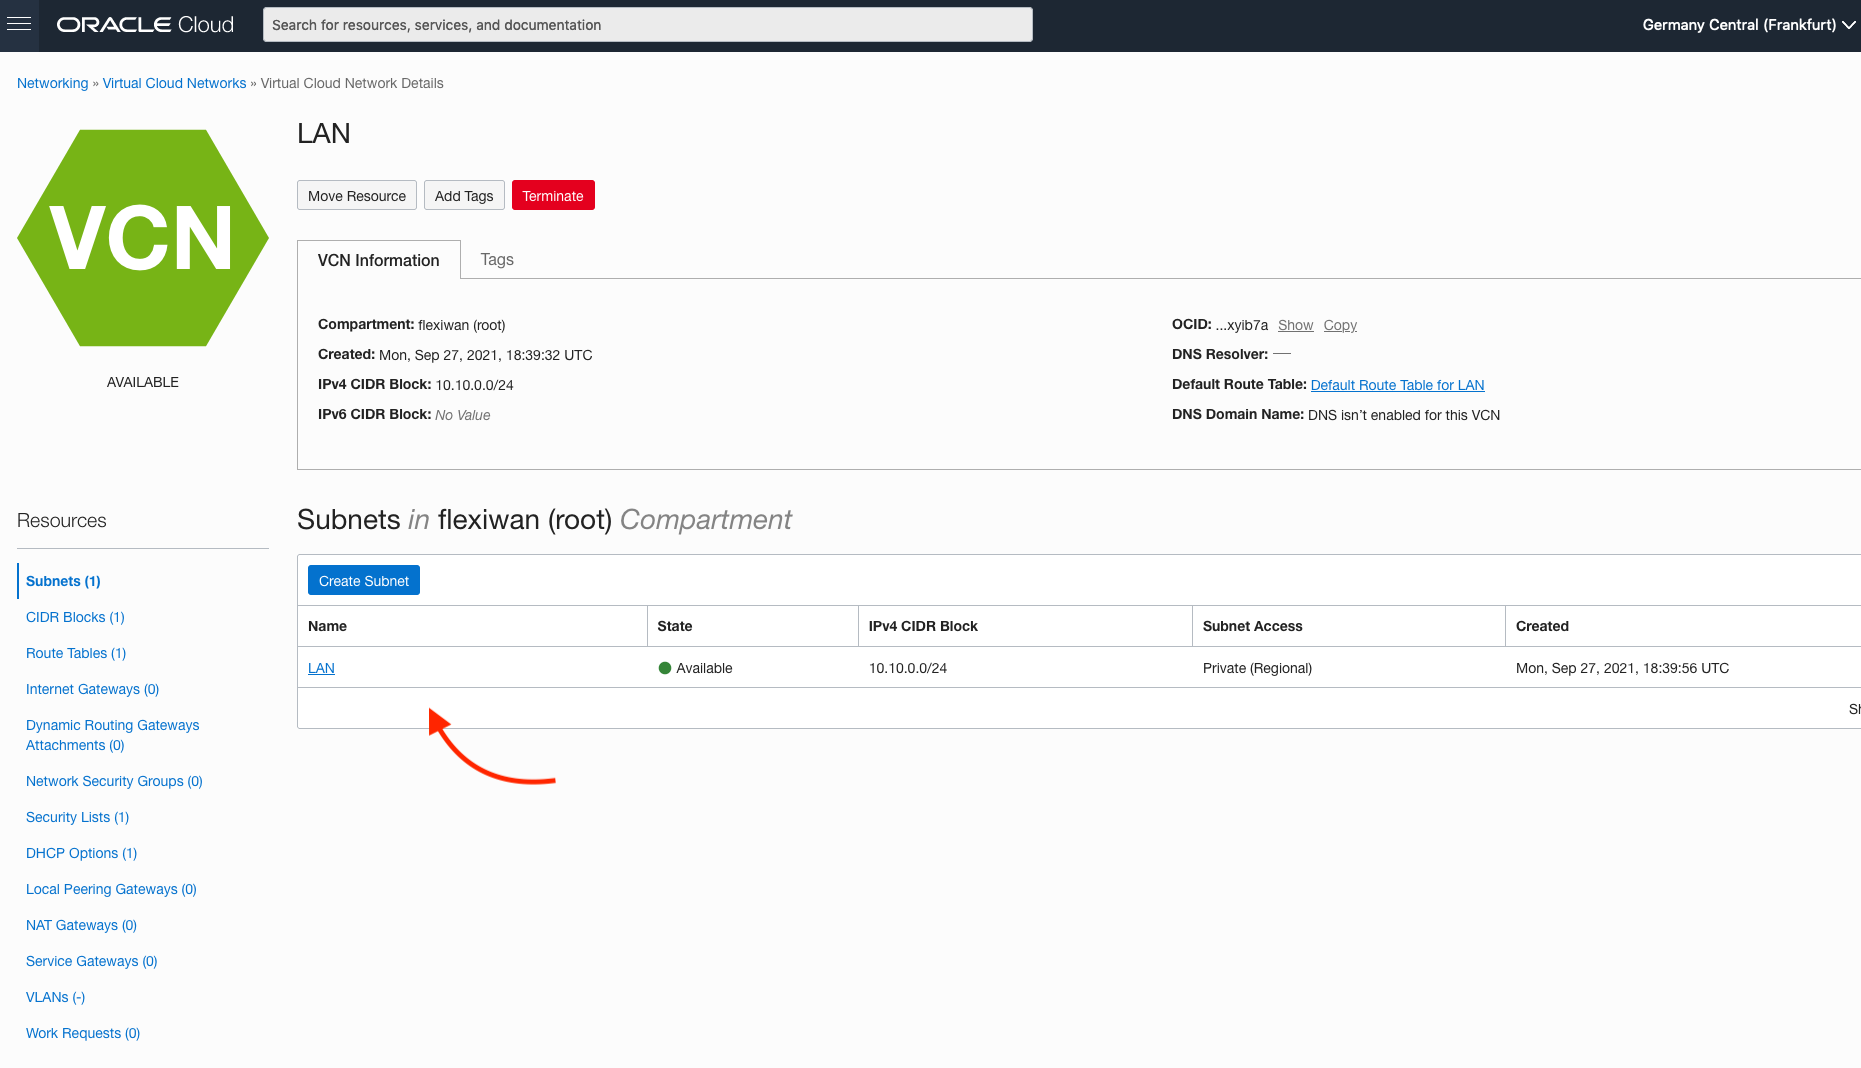Open NAT Gateways resource section
Viewport: 1861px width, 1068px height.
(x=81, y=925)
